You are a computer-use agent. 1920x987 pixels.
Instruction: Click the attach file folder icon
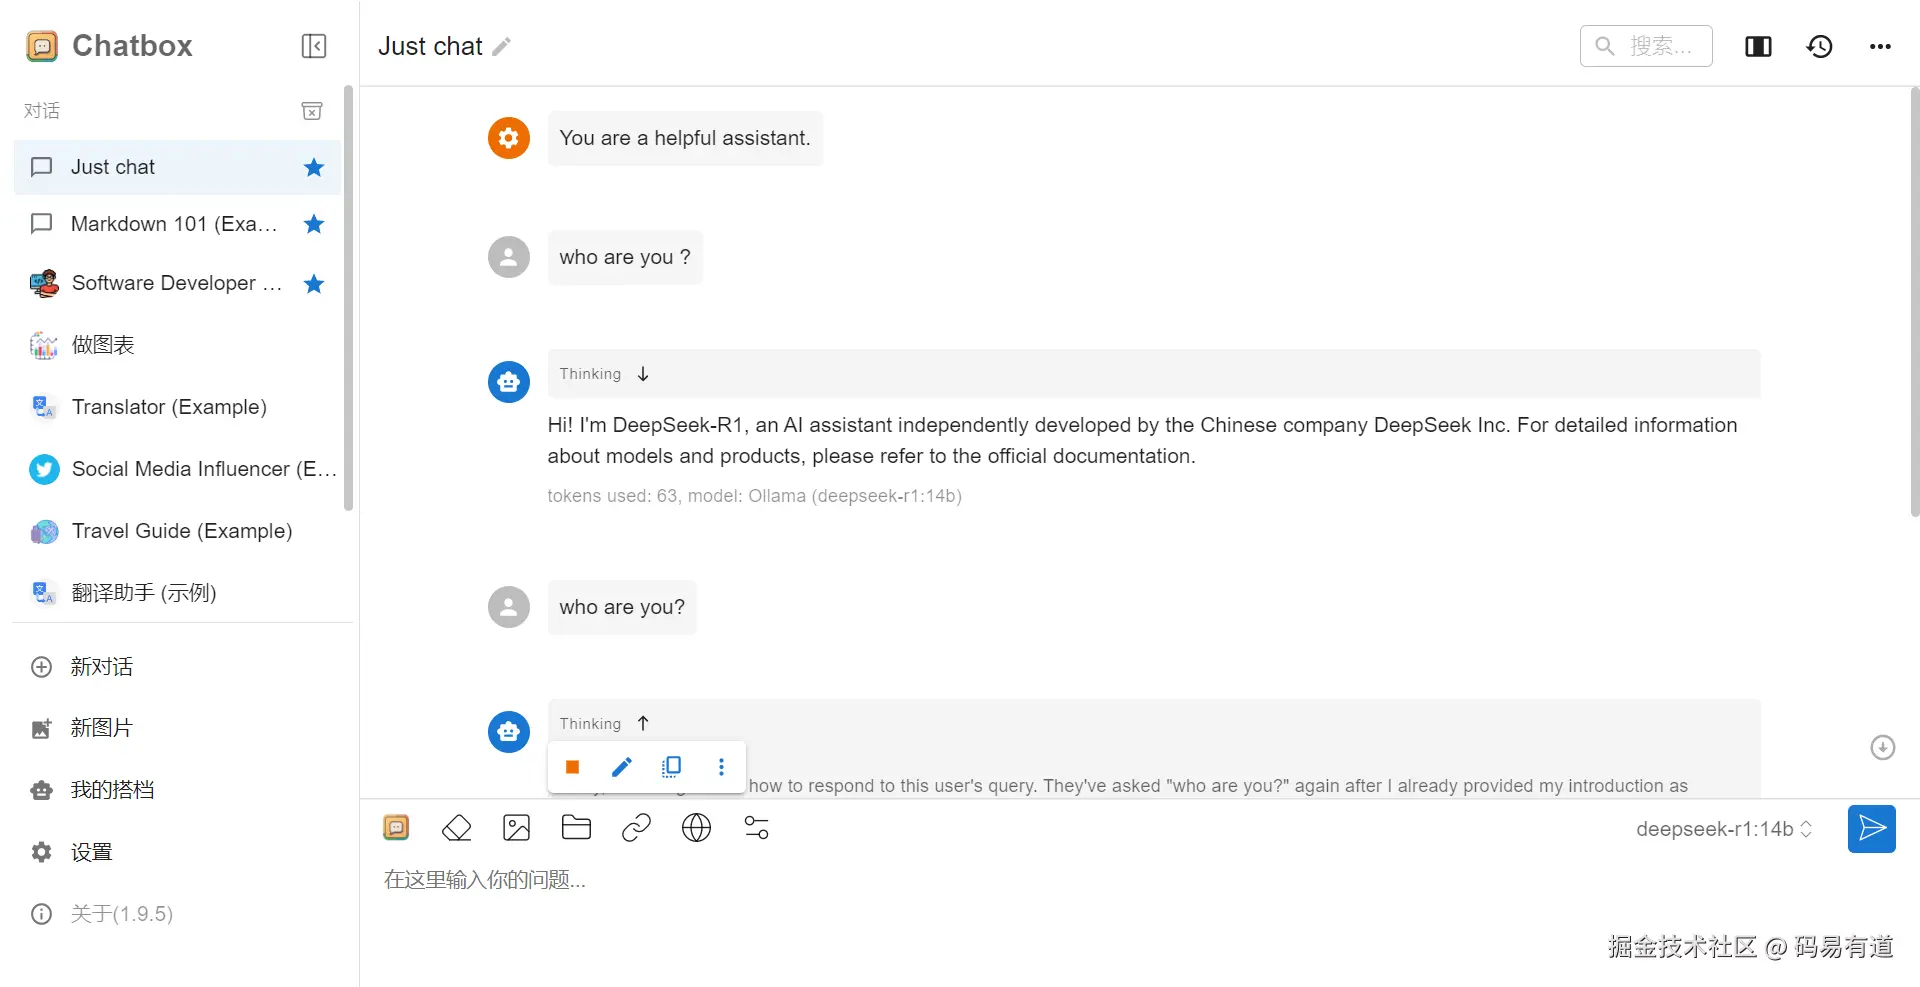click(576, 828)
